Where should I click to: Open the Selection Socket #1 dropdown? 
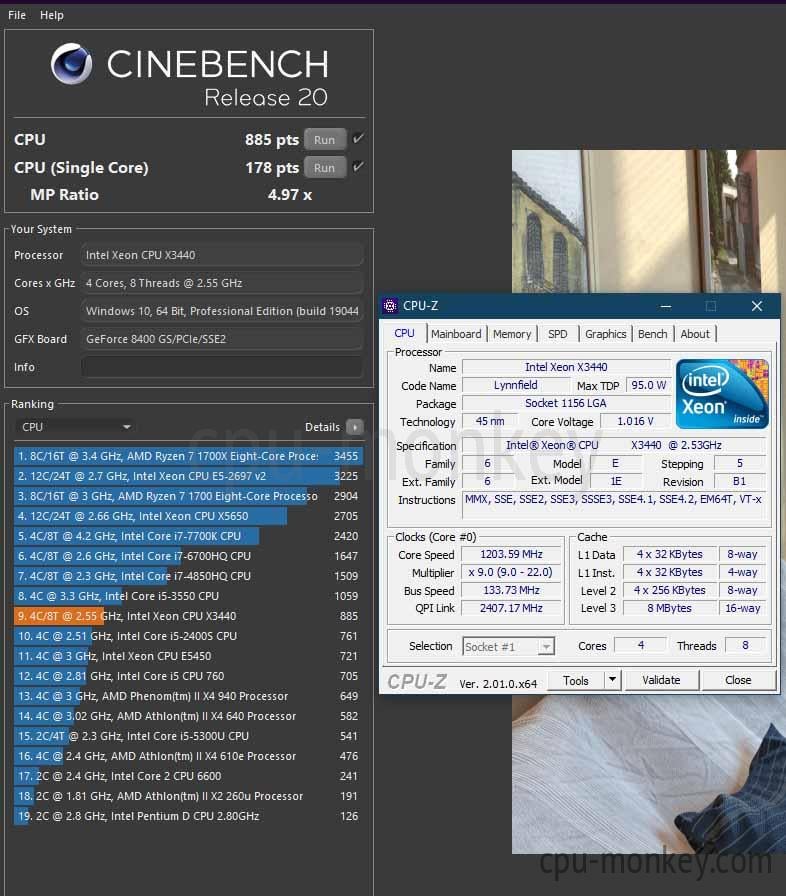(508, 646)
